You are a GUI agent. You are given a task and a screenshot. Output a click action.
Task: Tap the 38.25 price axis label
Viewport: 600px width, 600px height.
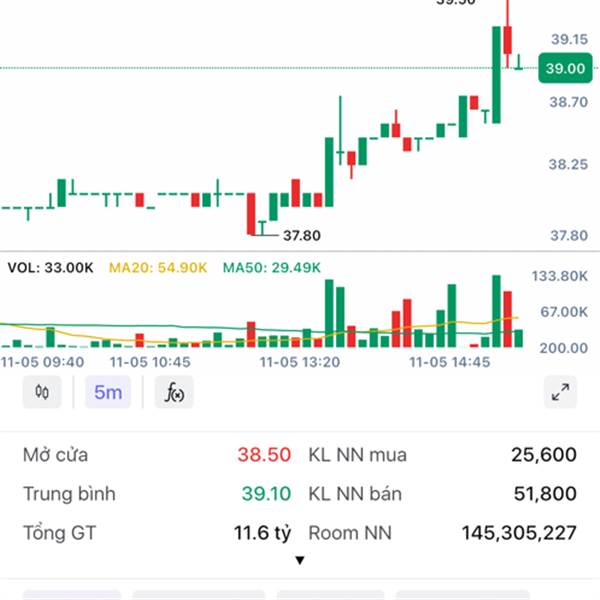[x=568, y=165]
